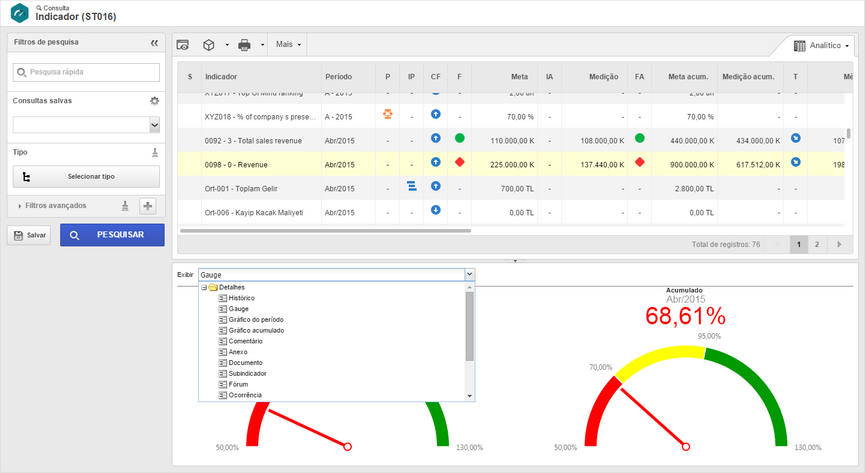The width and height of the screenshot is (865, 473).
Task: Click the Salvar button
Action: click(29, 235)
